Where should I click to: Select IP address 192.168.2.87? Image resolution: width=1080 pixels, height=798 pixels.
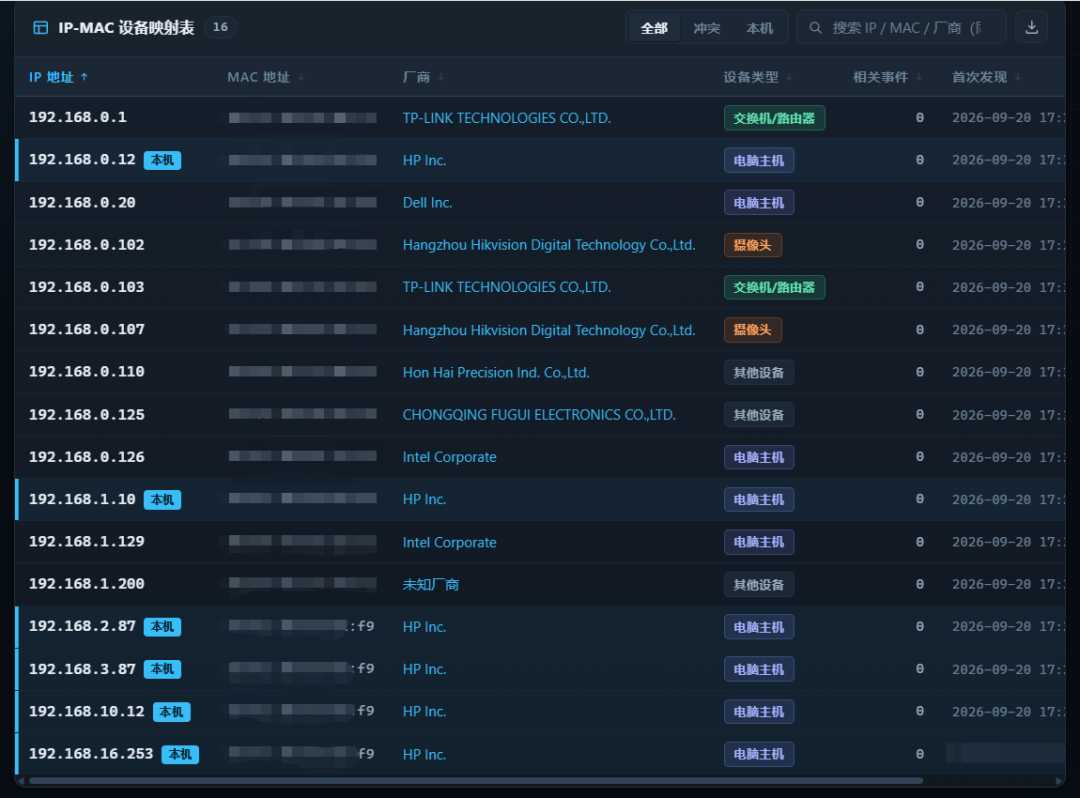point(82,627)
